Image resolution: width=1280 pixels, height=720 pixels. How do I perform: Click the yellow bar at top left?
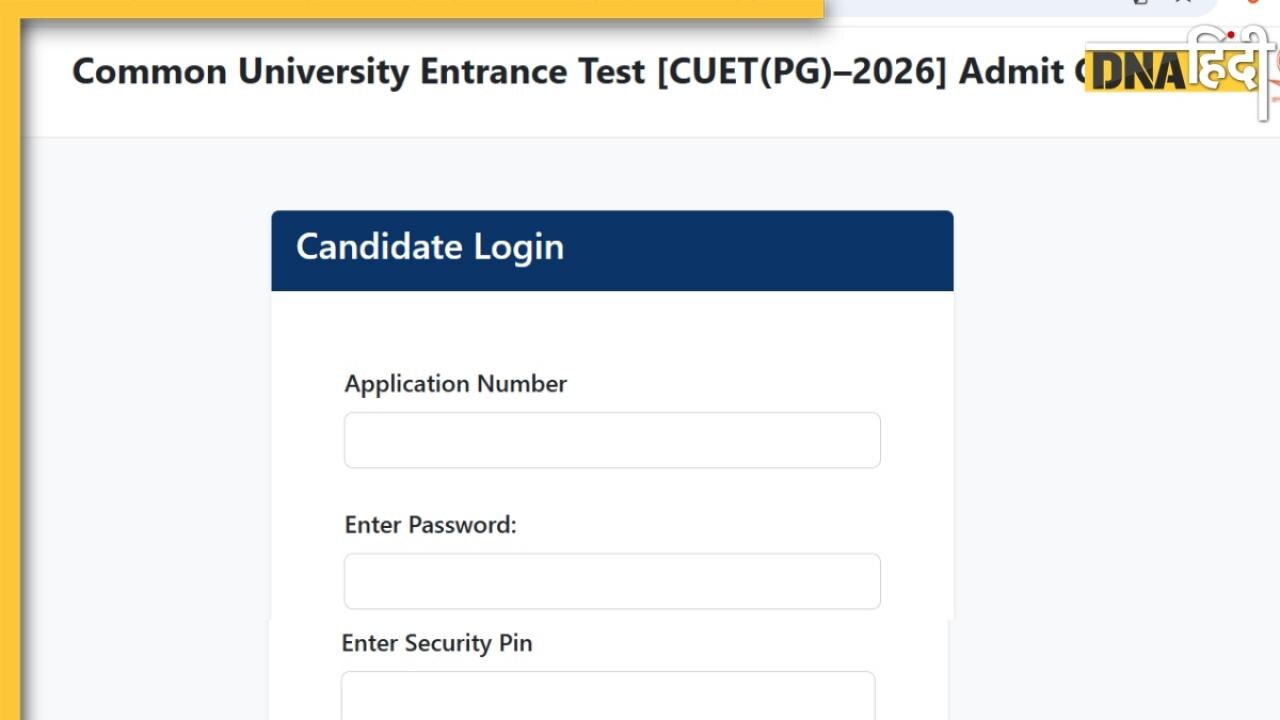click(400, 8)
